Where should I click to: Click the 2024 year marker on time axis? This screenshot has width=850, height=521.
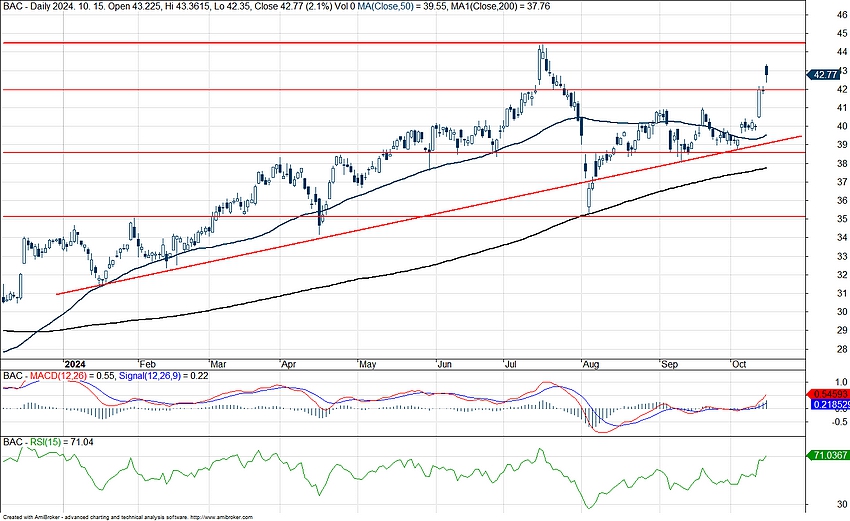[76, 364]
